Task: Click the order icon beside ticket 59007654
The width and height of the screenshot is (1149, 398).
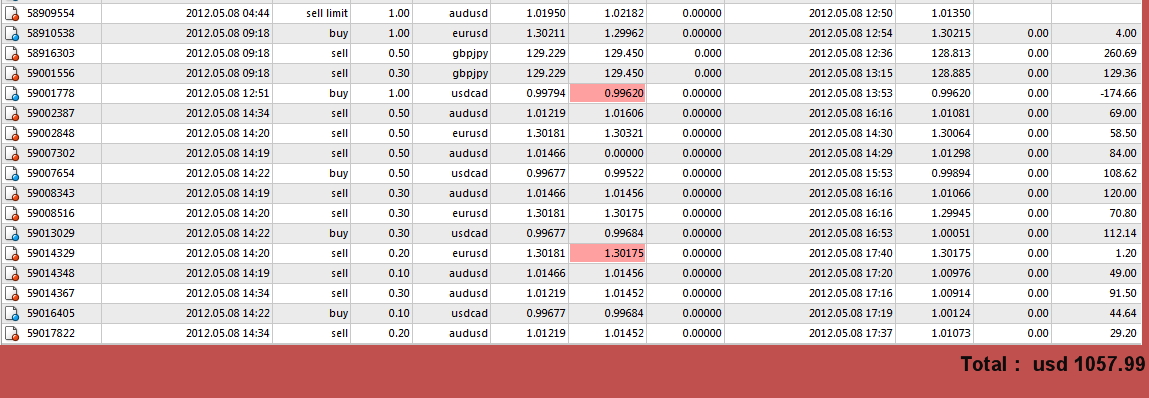Action: point(12,173)
